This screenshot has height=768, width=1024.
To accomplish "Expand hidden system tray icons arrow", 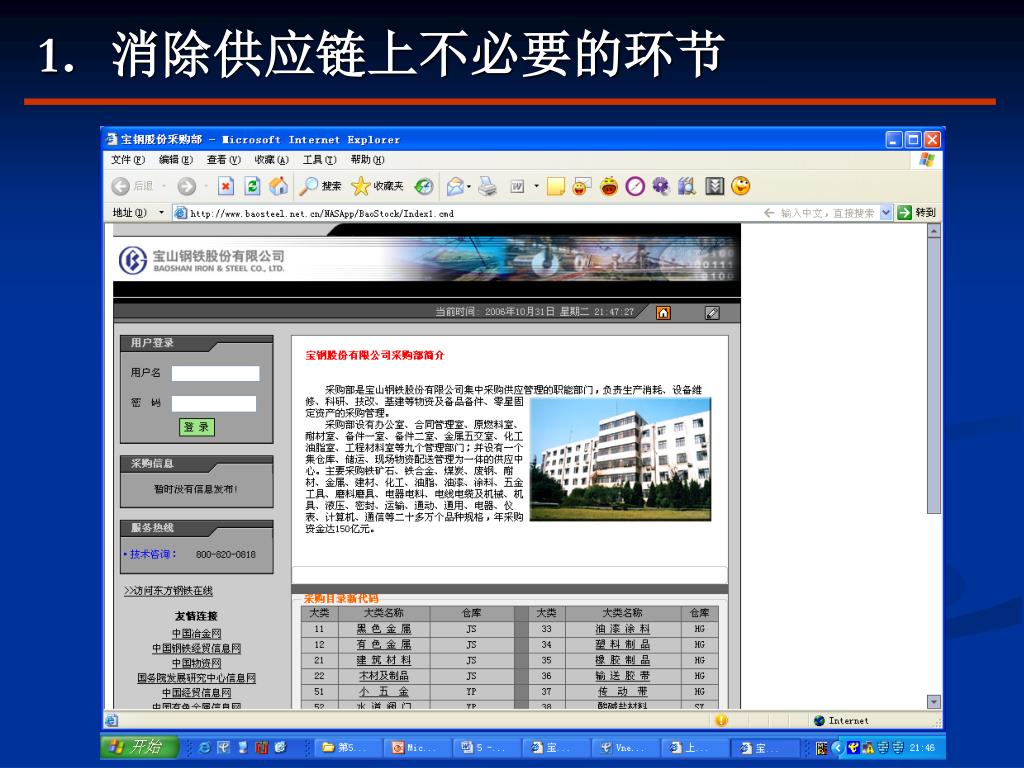I will [837, 748].
